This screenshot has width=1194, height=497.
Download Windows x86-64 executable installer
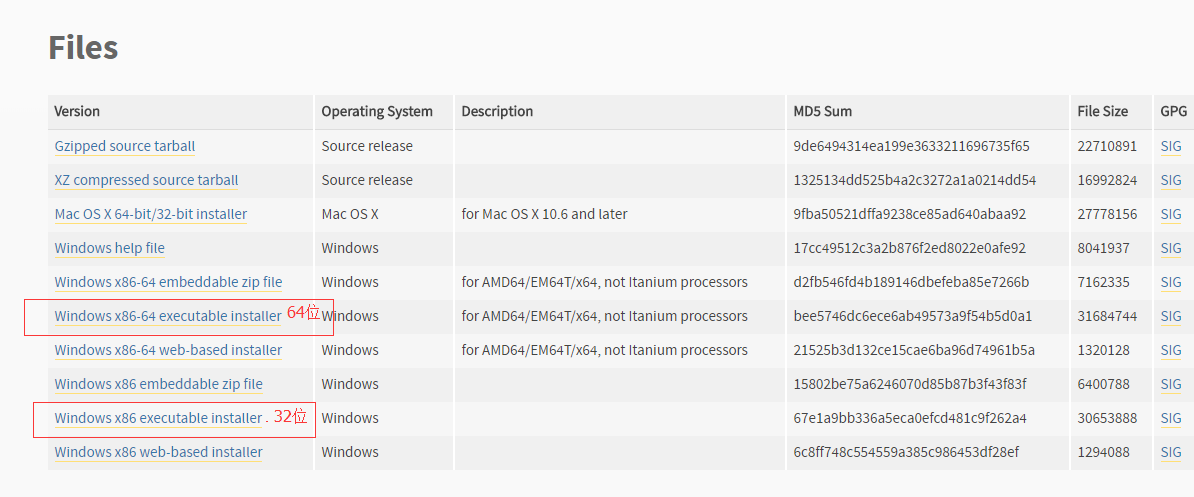click(x=168, y=316)
